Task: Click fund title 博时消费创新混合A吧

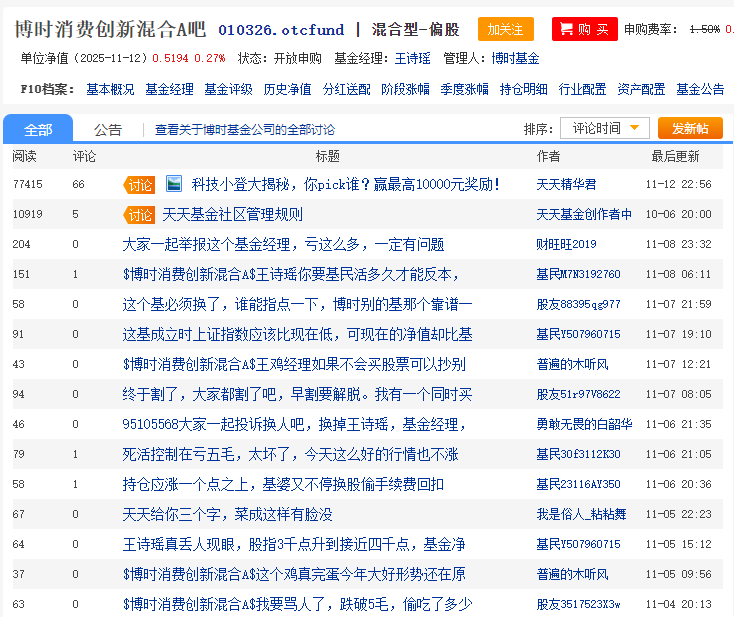Action: [x=110, y=29]
